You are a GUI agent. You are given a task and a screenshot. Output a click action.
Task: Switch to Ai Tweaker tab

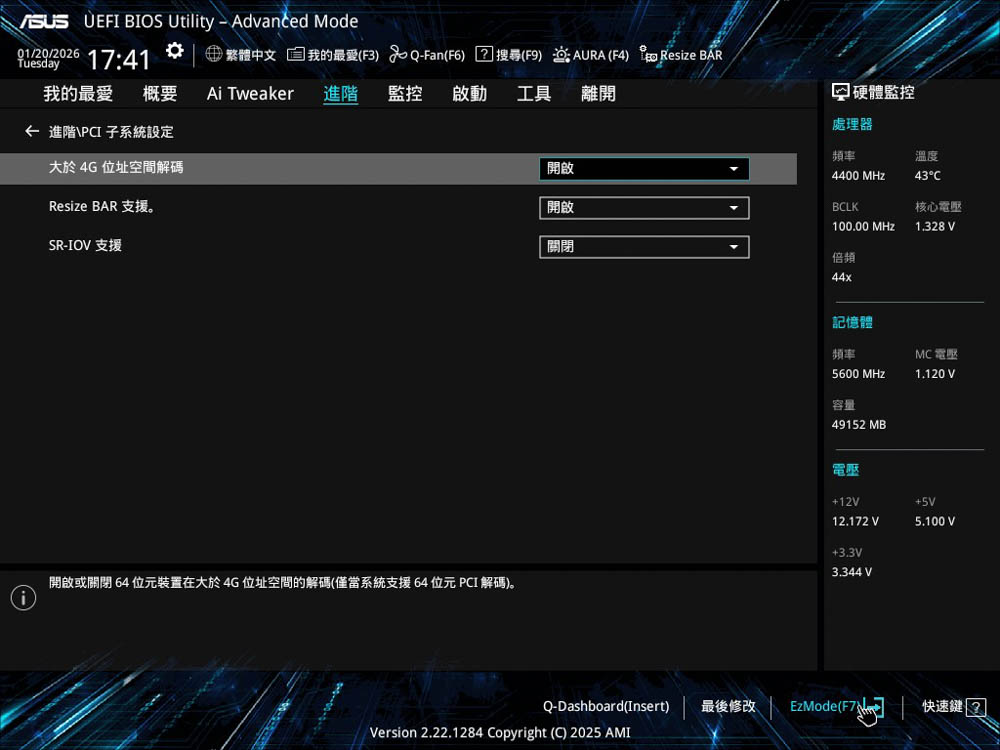250,94
